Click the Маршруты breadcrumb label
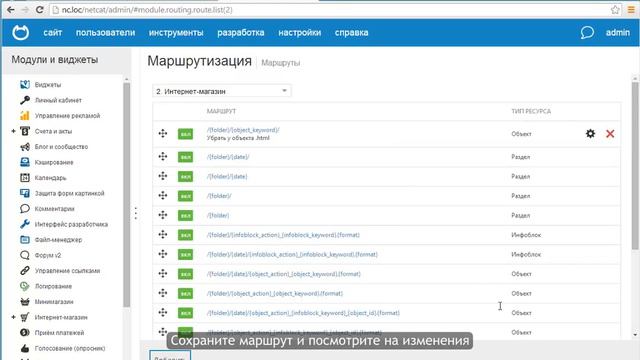The height and width of the screenshot is (360, 640). (280, 63)
